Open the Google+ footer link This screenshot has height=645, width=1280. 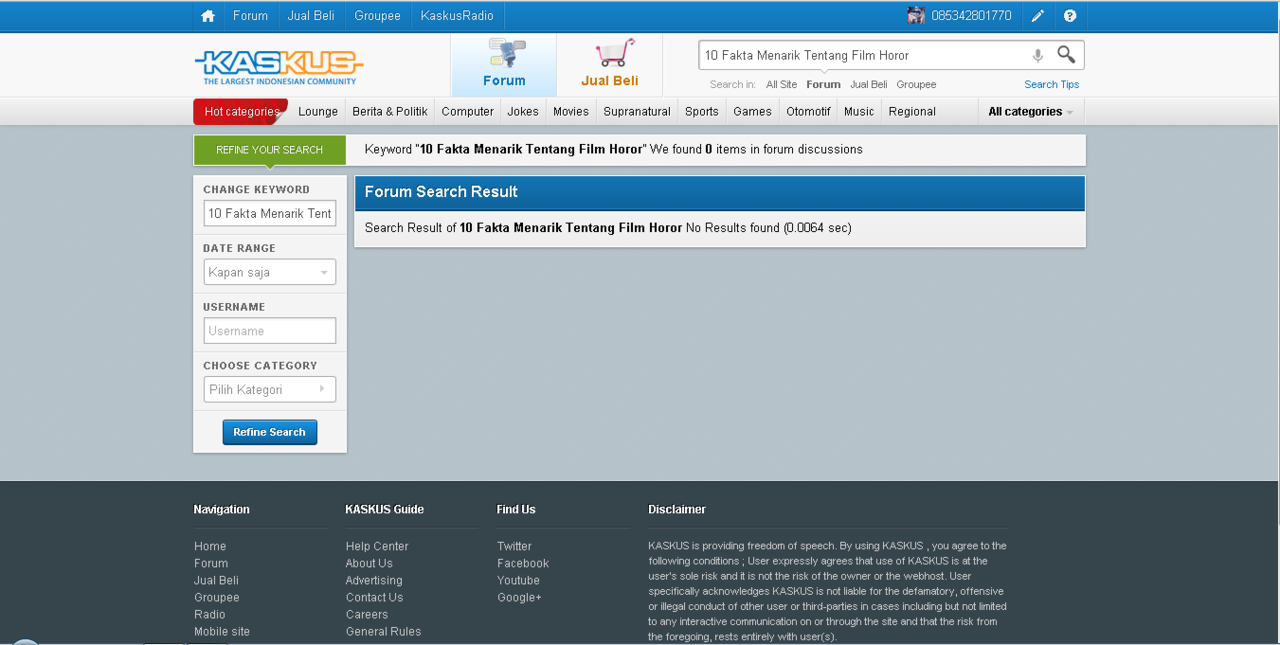click(519, 597)
